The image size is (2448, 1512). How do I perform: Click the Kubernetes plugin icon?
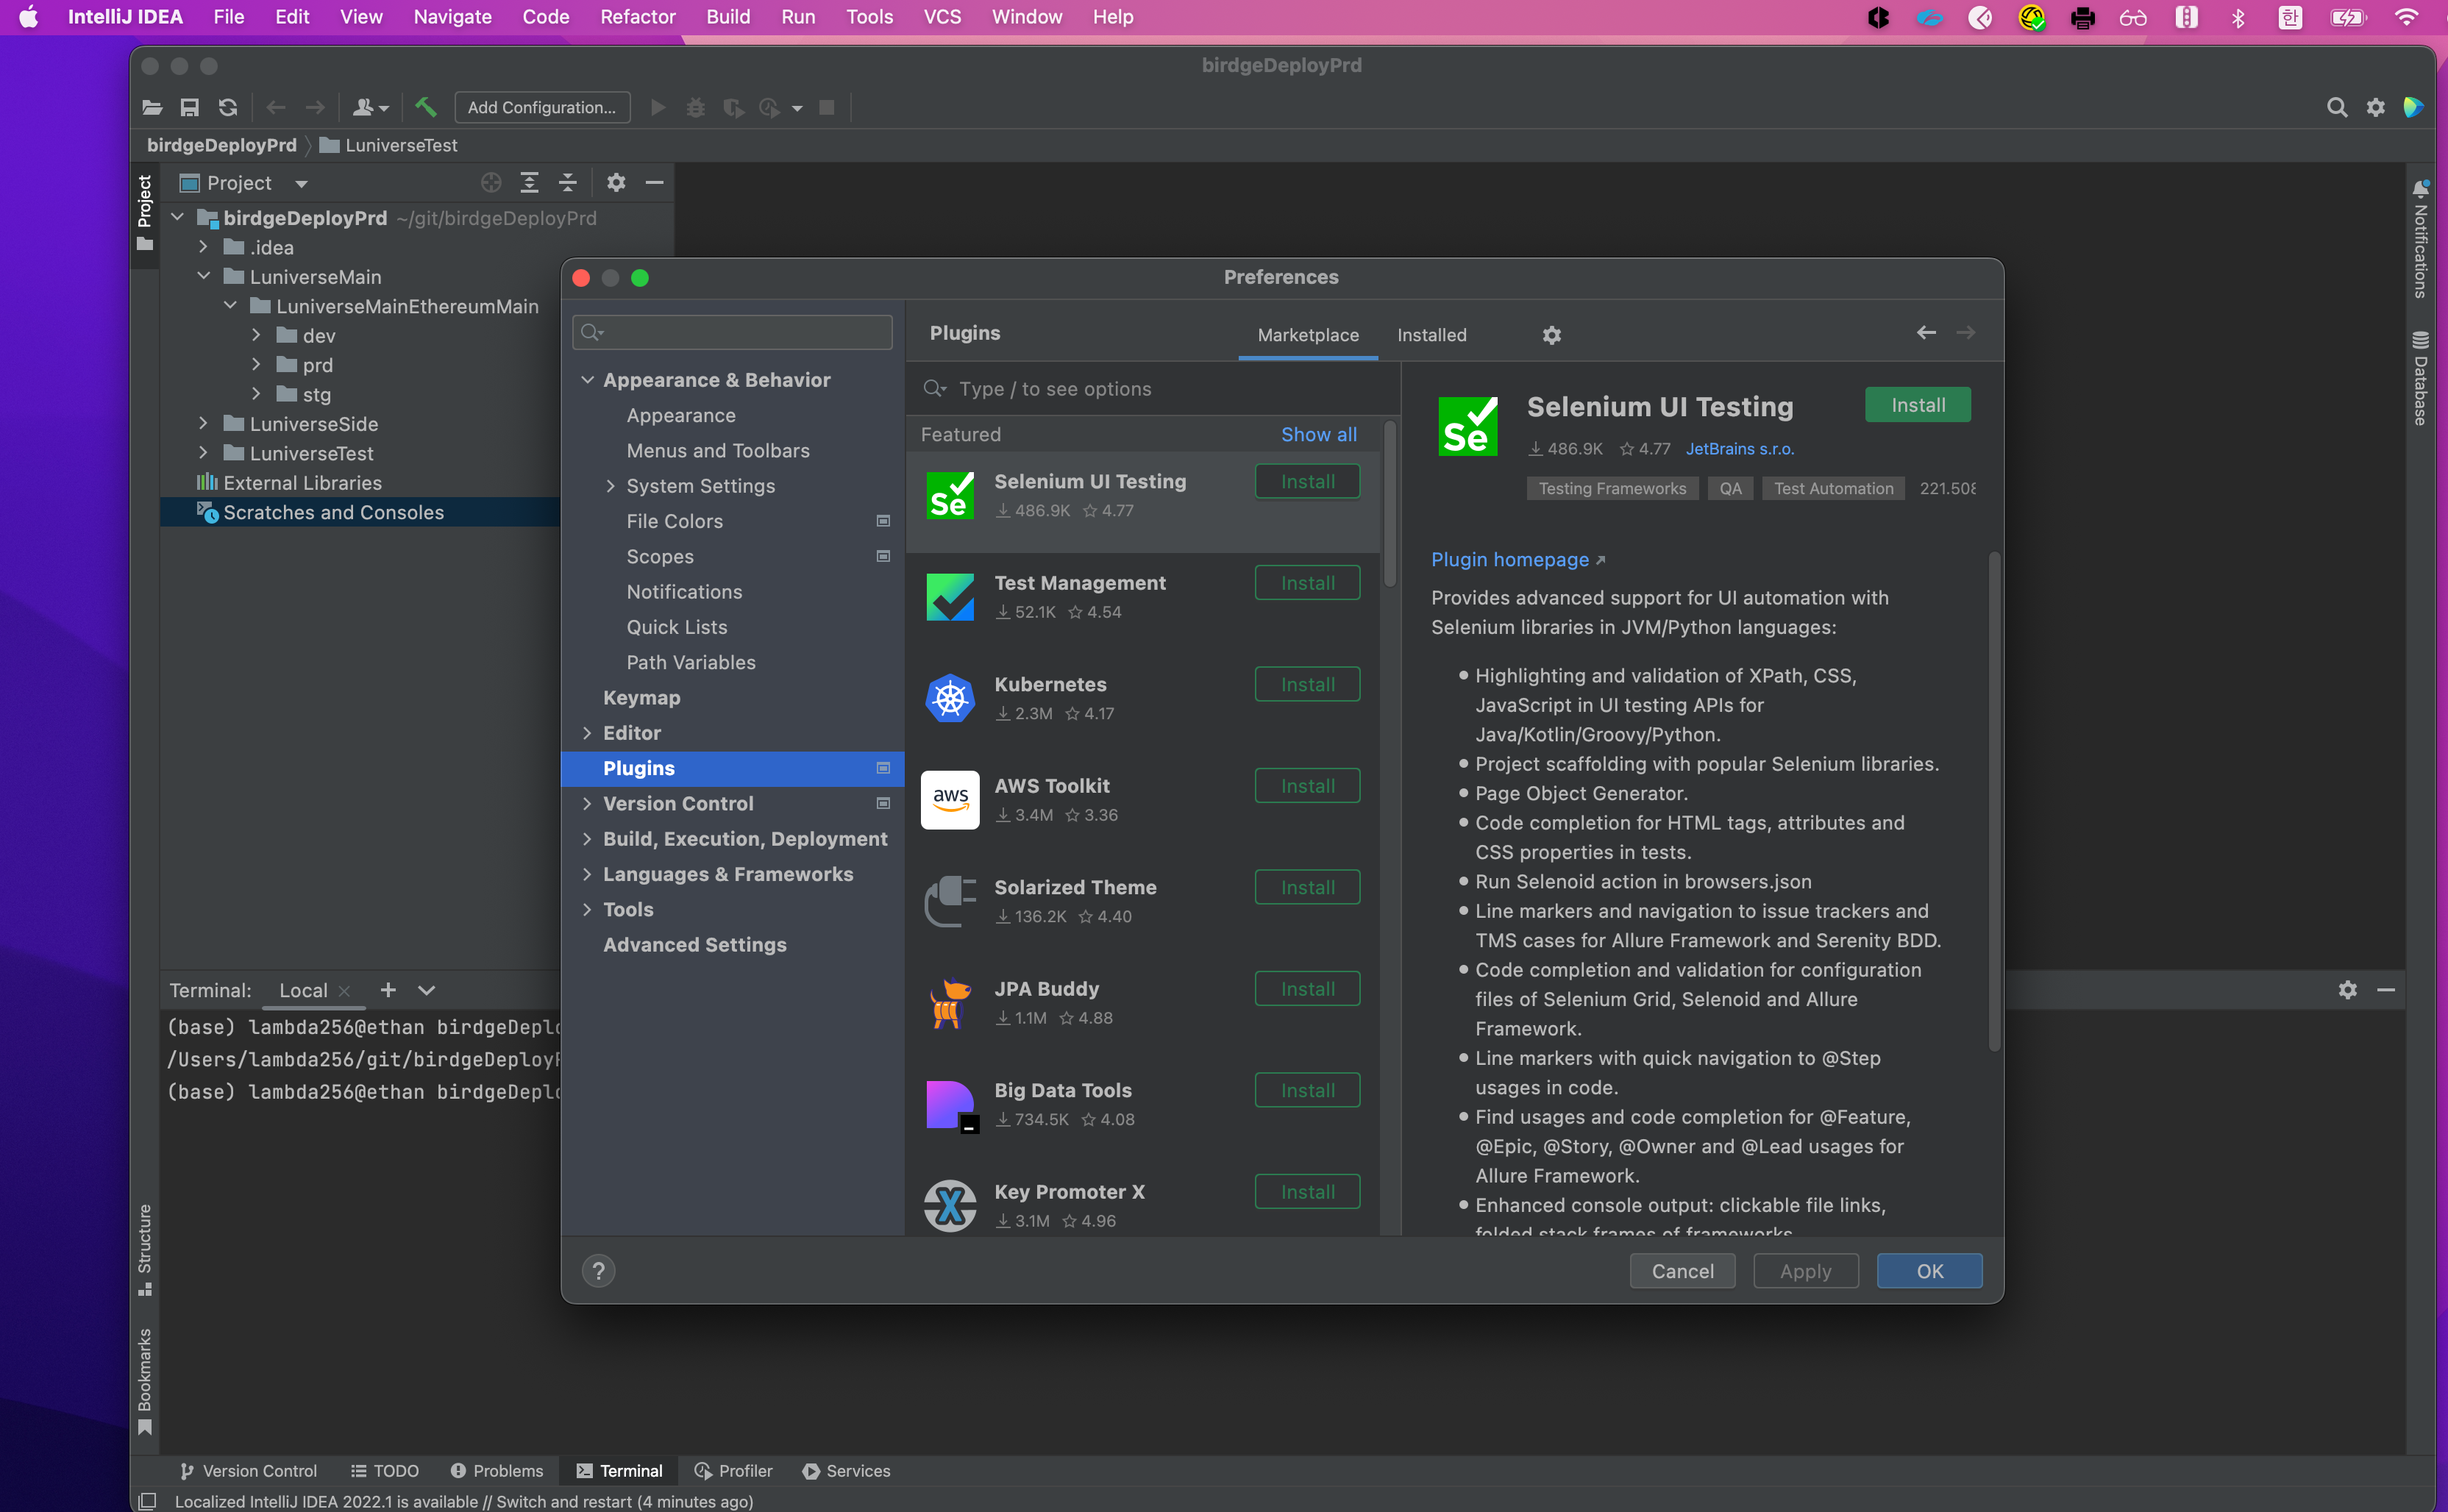[949, 698]
